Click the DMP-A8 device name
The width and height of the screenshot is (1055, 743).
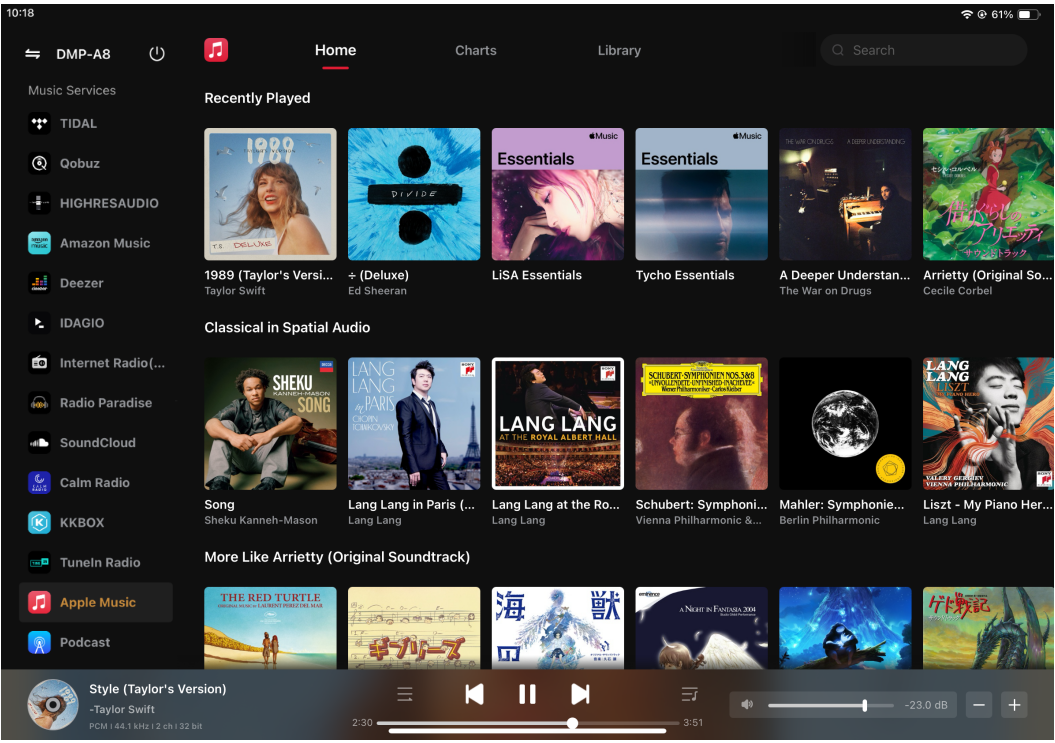[83, 55]
